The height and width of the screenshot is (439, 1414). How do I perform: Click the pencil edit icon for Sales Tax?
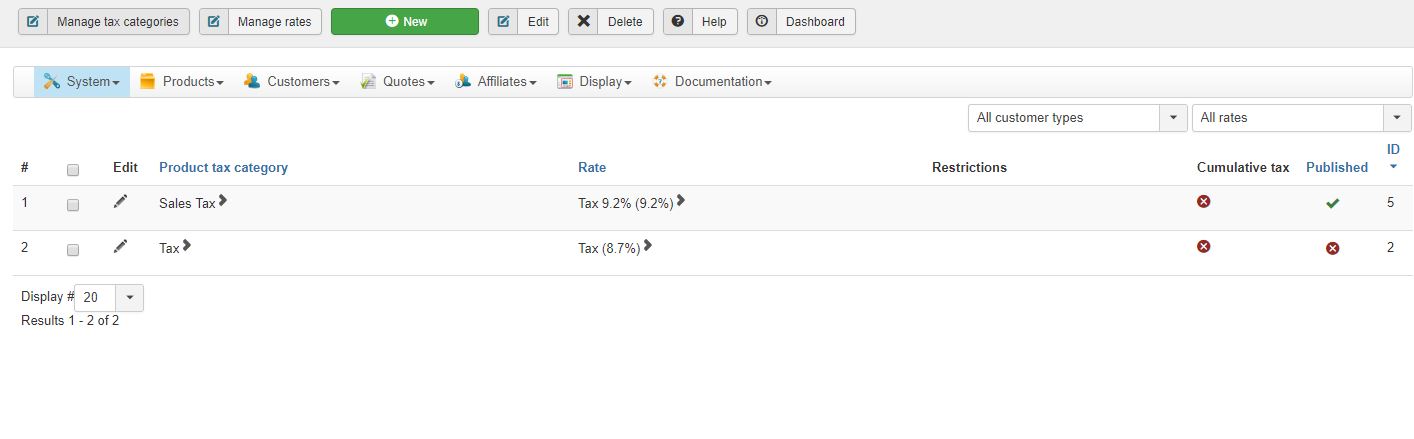120,202
